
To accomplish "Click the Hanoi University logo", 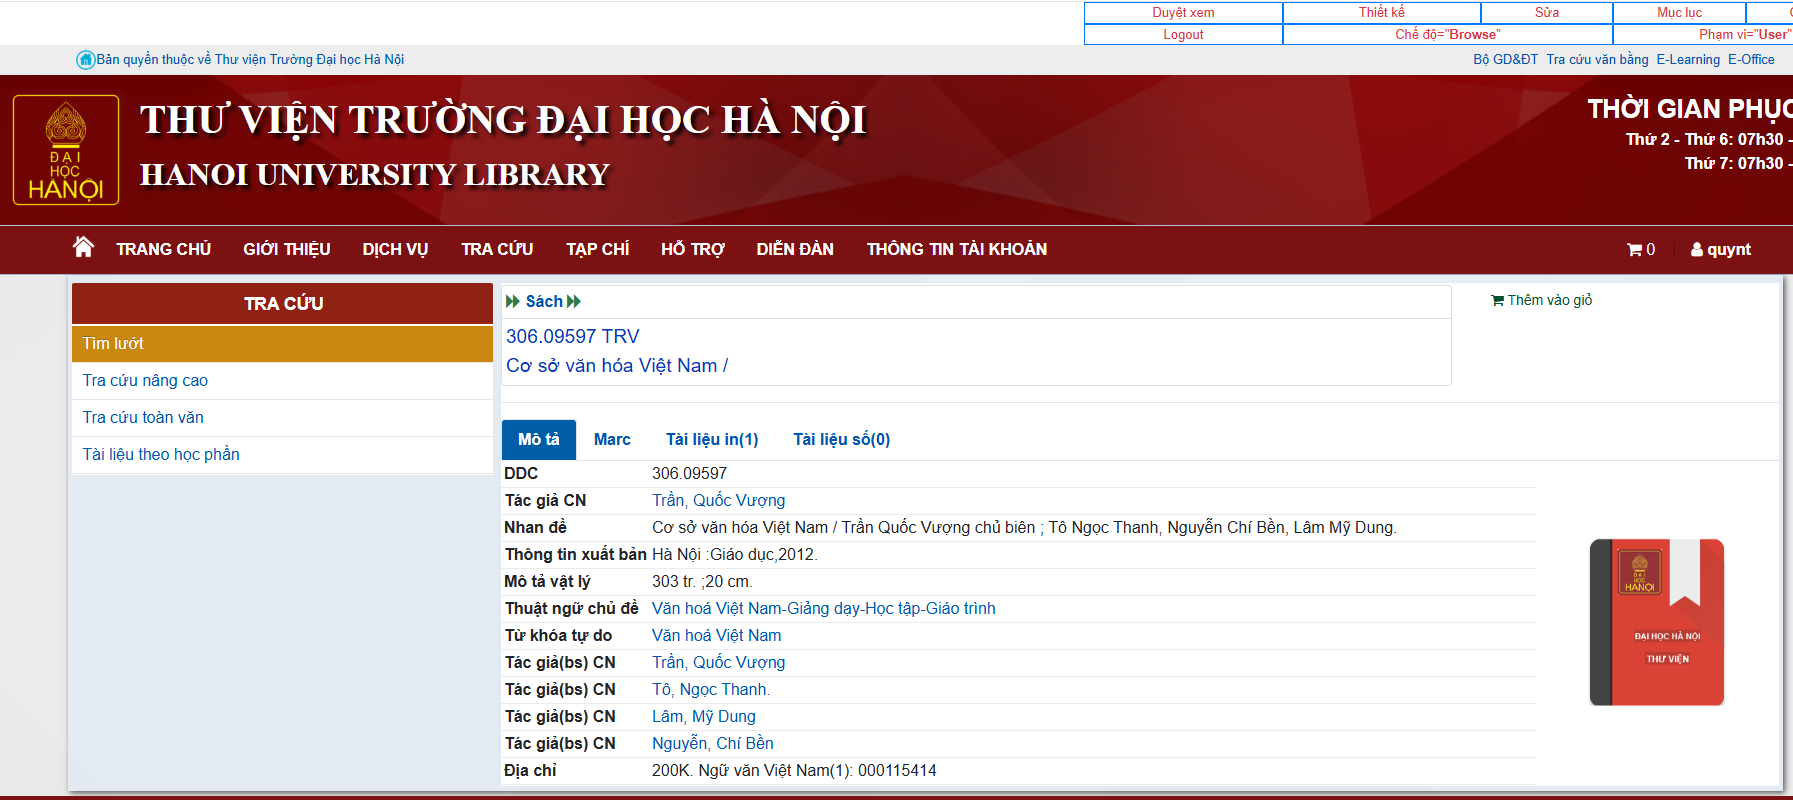I will pyautogui.click(x=66, y=150).
